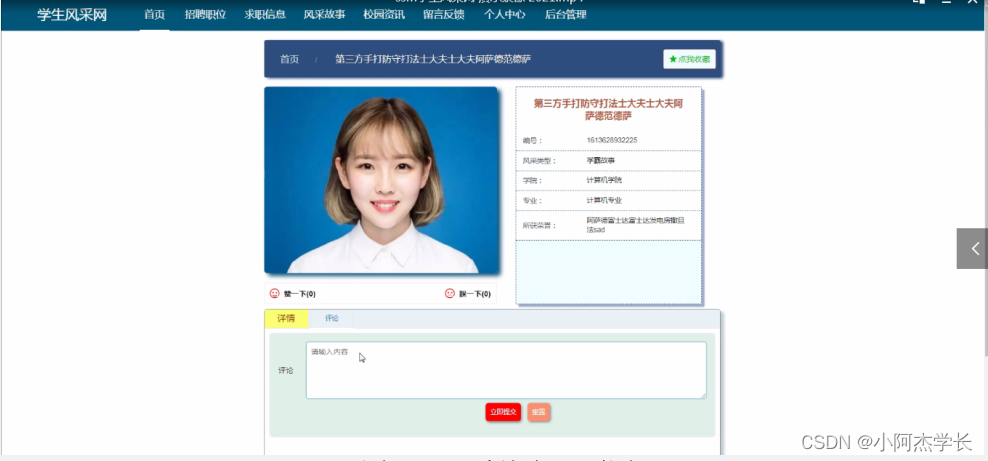Open 后台管理 in the top navigation
Image resolution: width=988 pixels, height=461 pixels.
click(x=566, y=14)
